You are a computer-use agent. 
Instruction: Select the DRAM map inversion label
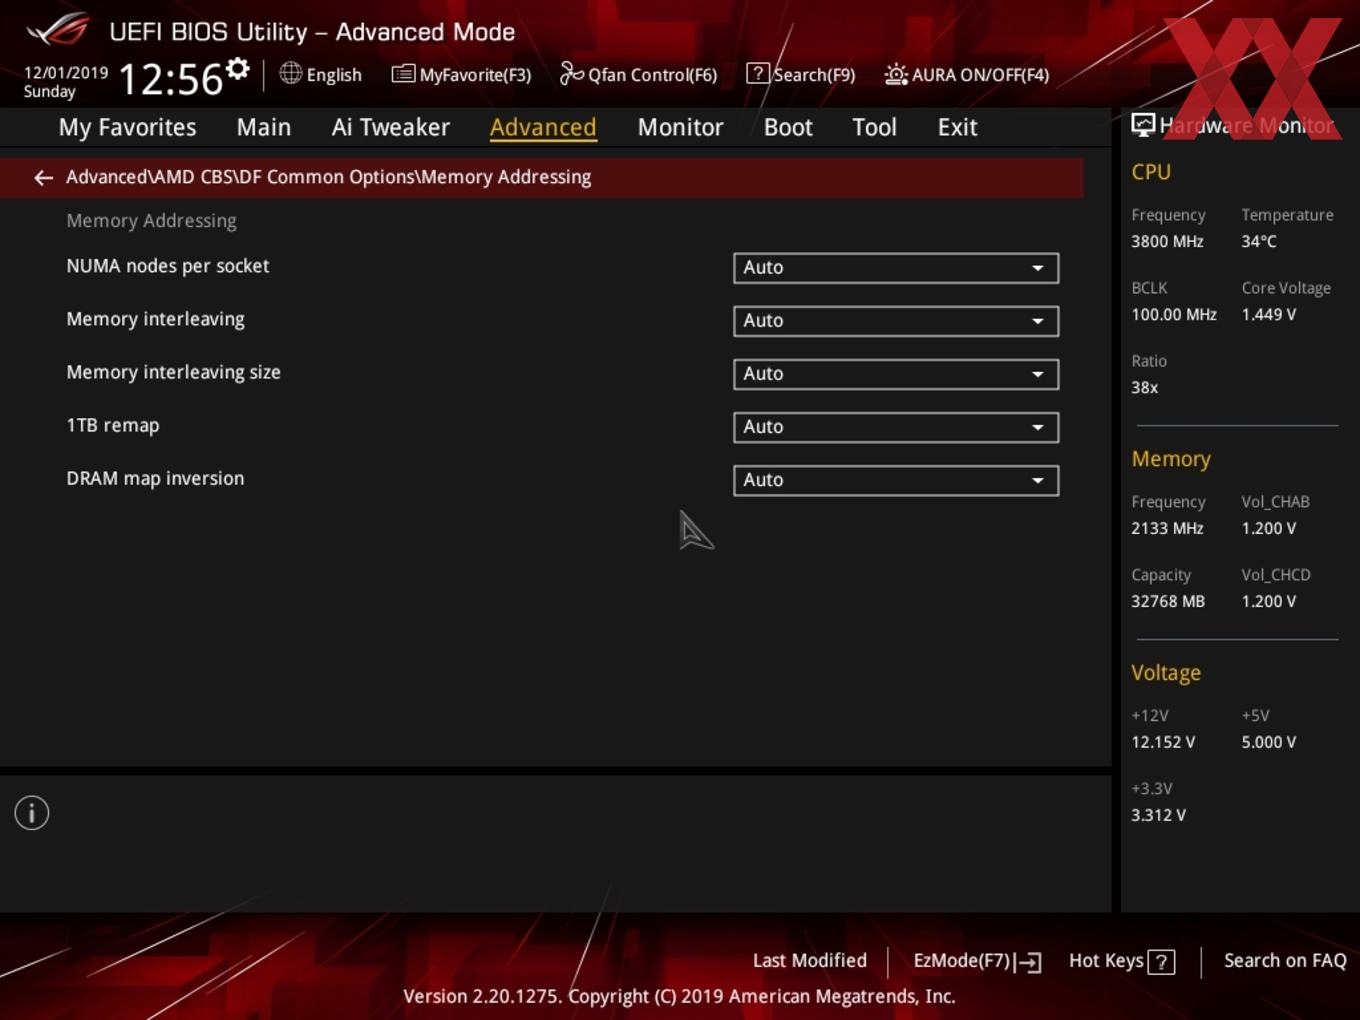(x=155, y=478)
